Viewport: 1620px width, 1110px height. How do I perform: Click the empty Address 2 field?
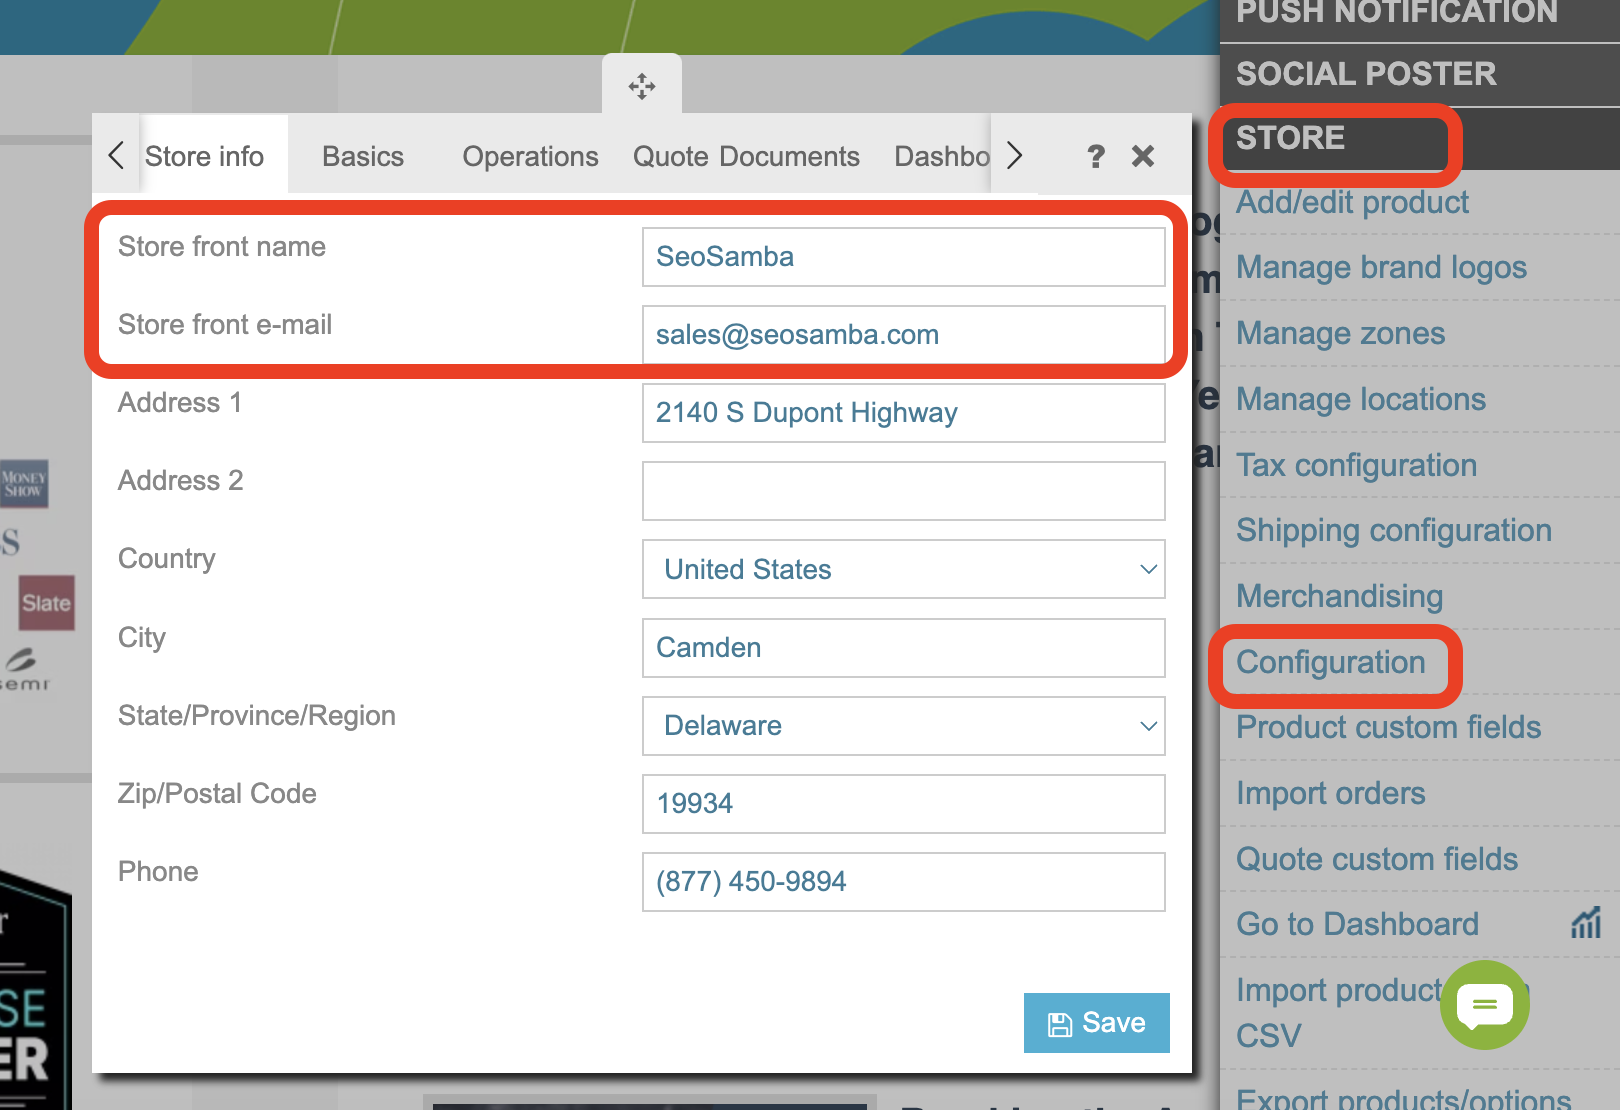[904, 491]
